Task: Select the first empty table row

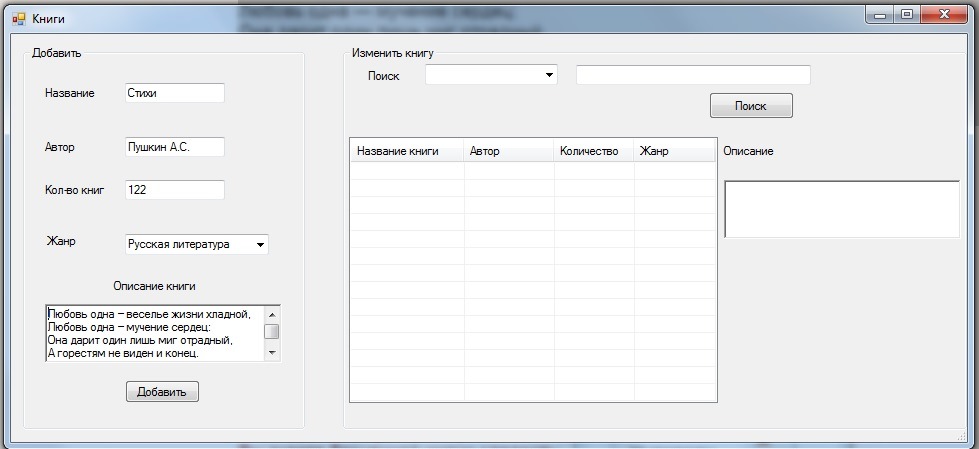Action: 532,170
